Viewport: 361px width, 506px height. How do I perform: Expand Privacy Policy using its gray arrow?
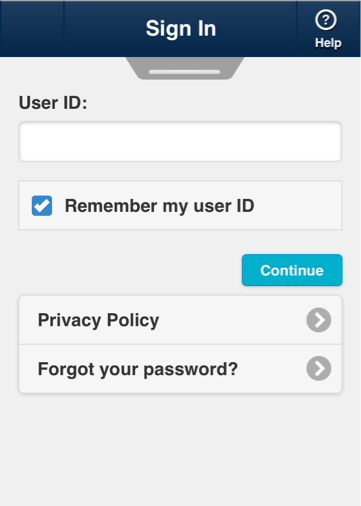pyautogui.click(x=319, y=320)
